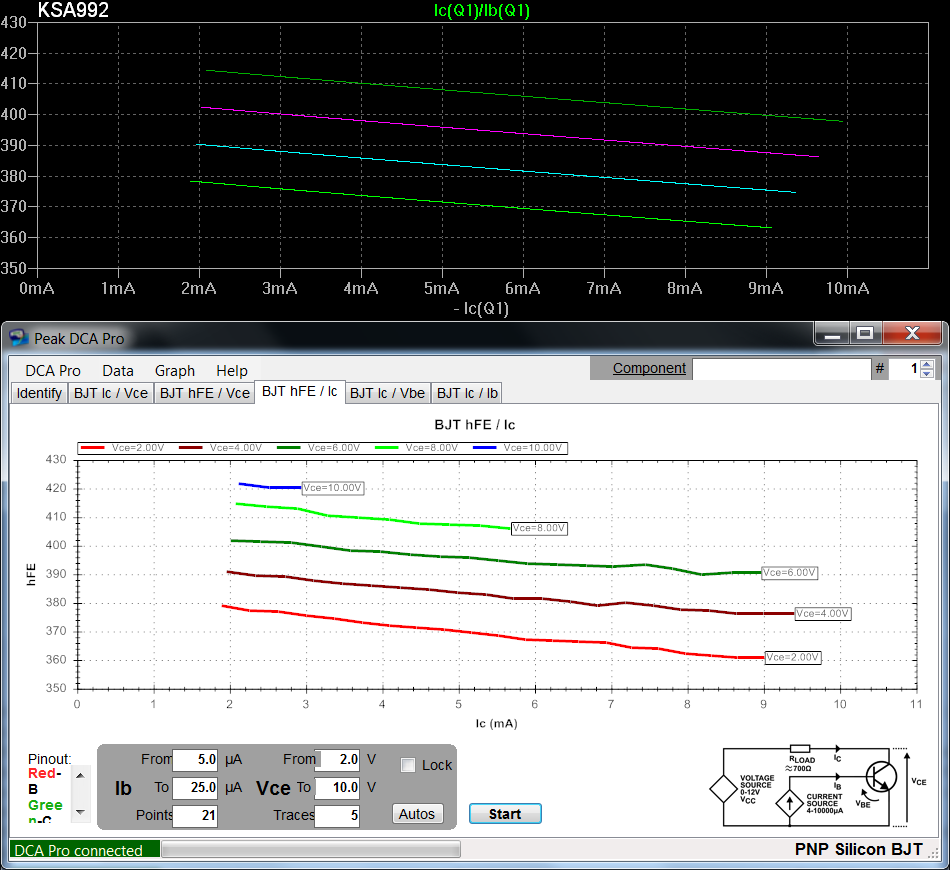Click the Vce From field showing 2.0
This screenshot has width=950, height=870.
coord(337,759)
